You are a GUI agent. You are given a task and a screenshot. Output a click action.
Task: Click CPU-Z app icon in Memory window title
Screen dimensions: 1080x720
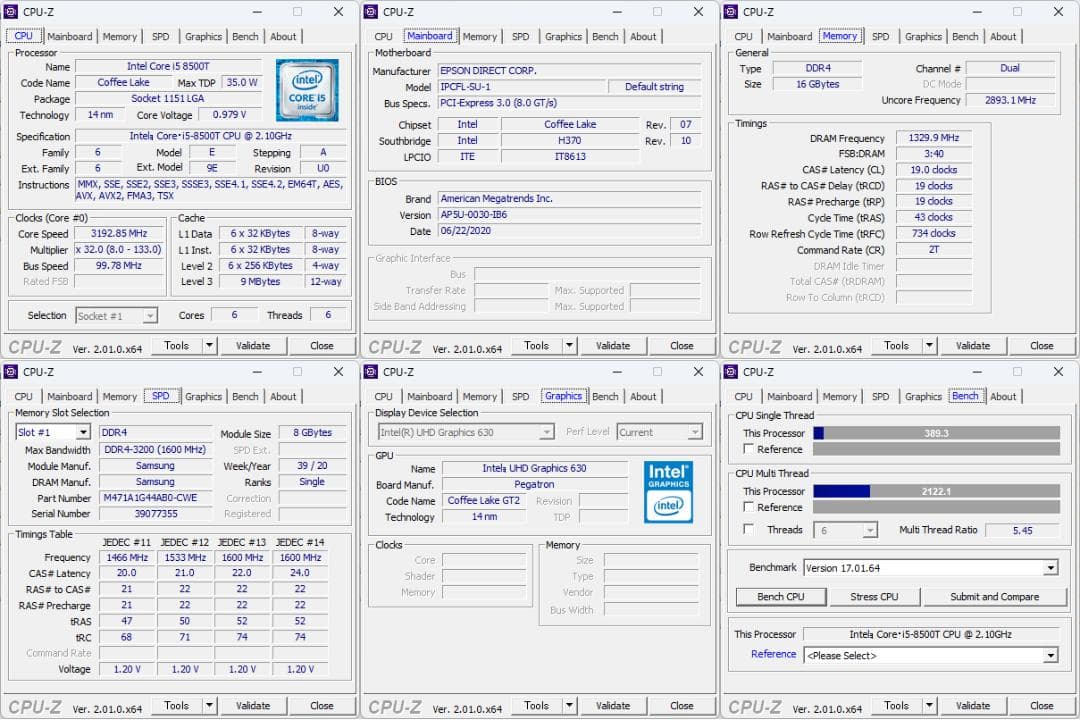(731, 12)
